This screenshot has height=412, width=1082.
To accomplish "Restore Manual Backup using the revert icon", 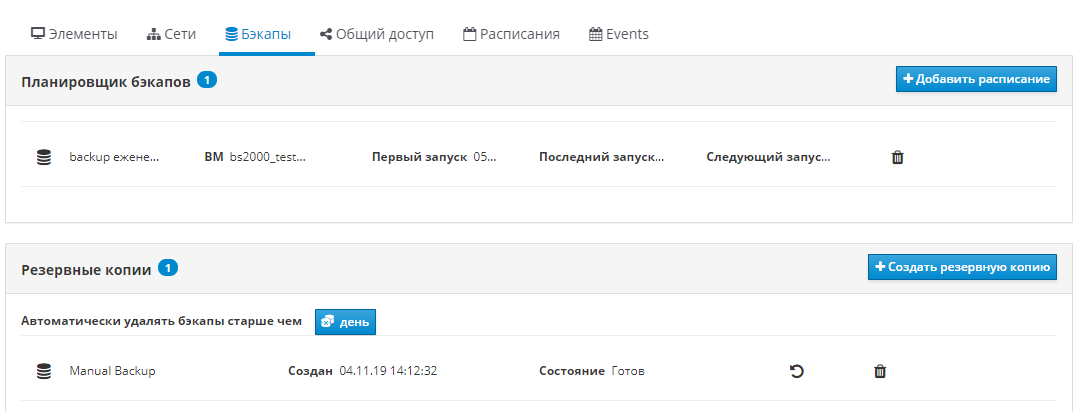I will [x=797, y=372].
